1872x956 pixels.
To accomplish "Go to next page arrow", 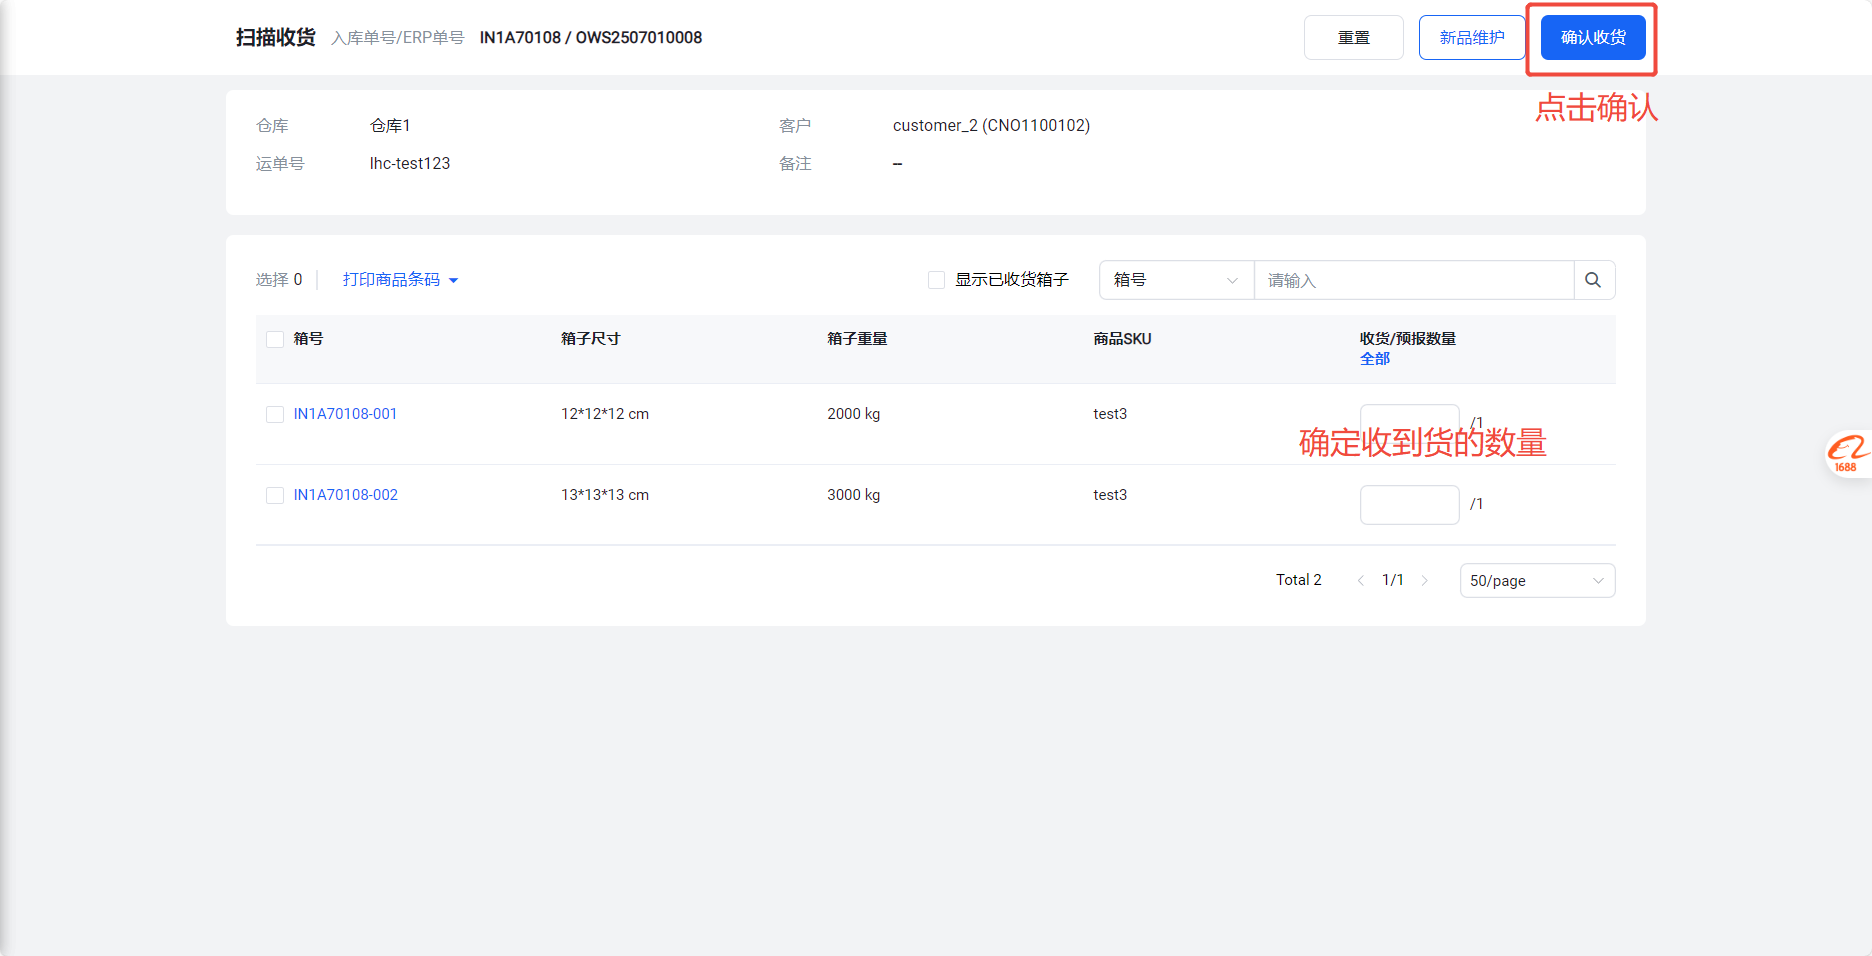I will click(x=1425, y=580).
